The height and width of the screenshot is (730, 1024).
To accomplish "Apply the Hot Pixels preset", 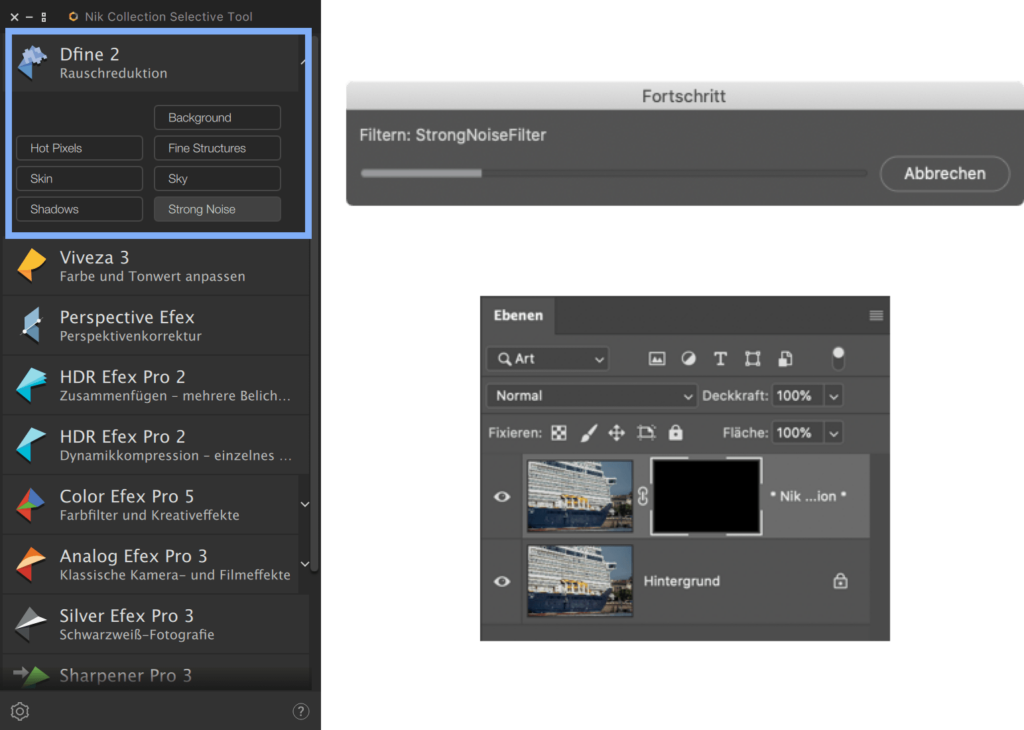I will pyautogui.click(x=80, y=148).
